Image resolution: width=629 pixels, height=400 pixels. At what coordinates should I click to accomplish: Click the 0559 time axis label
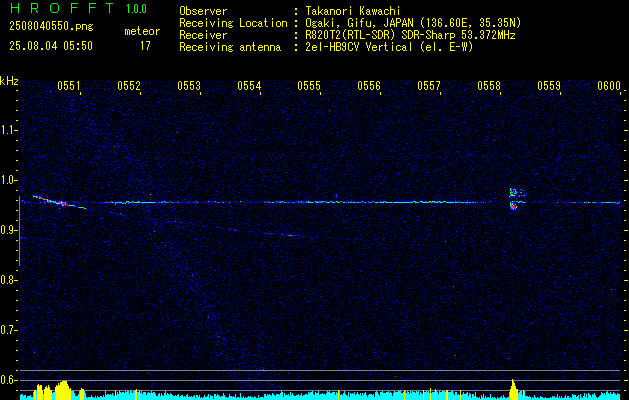point(549,86)
